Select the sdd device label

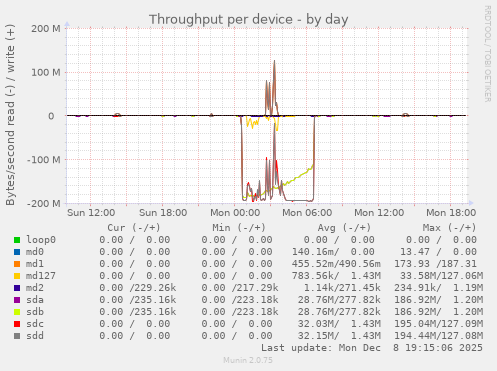pos(35,336)
